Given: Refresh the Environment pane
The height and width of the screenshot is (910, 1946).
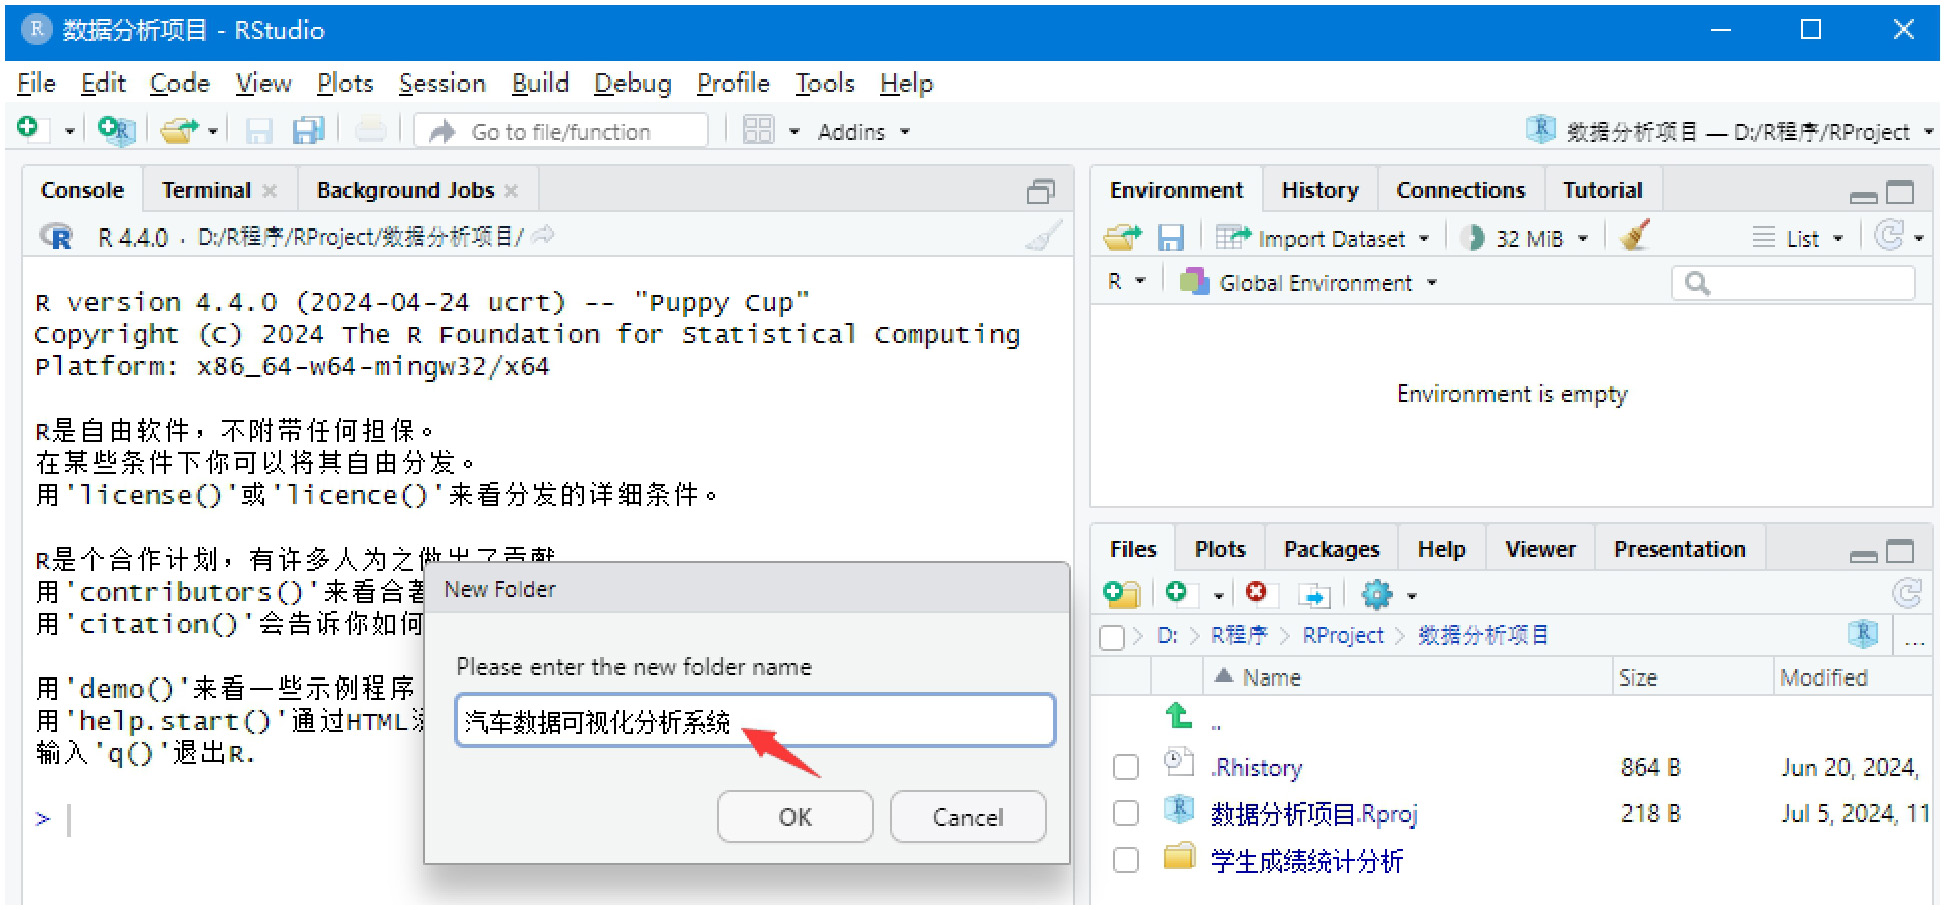Looking at the screenshot, I should (1889, 236).
